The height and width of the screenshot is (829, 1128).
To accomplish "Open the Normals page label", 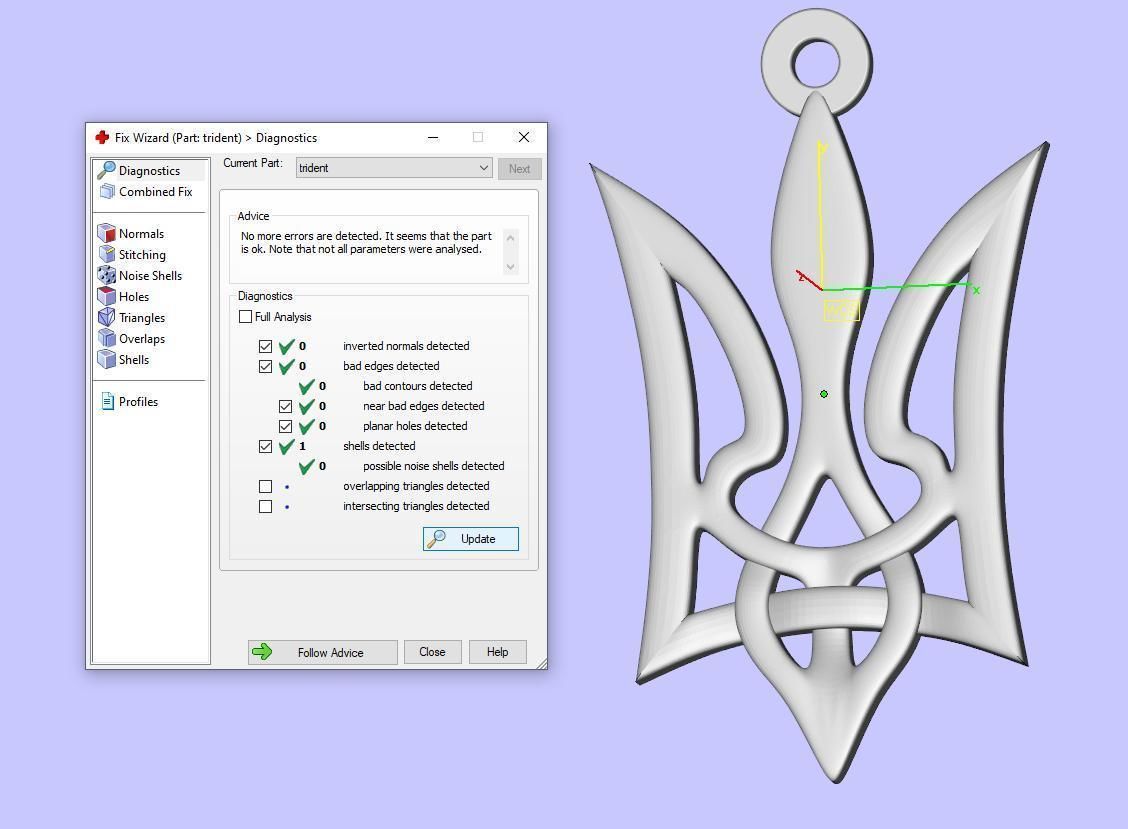I will click(141, 233).
